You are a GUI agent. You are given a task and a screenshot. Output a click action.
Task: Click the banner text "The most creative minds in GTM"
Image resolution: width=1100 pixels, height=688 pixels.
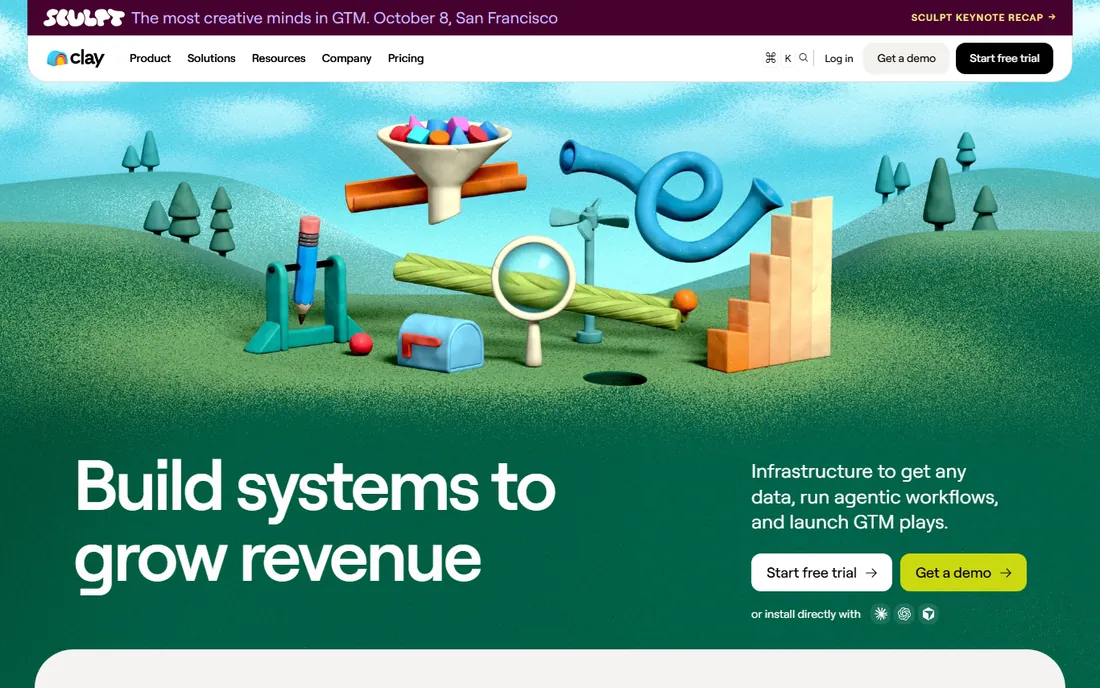tap(250, 18)
